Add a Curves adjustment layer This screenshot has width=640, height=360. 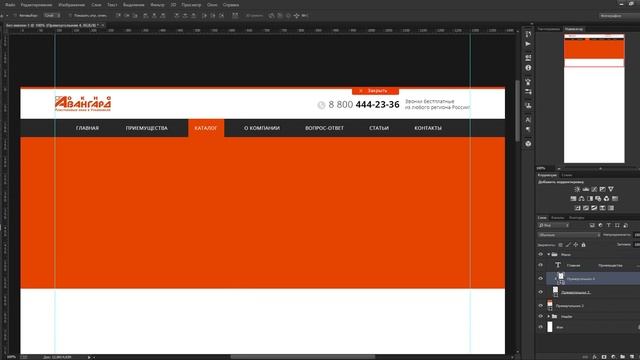click(594, 189)
